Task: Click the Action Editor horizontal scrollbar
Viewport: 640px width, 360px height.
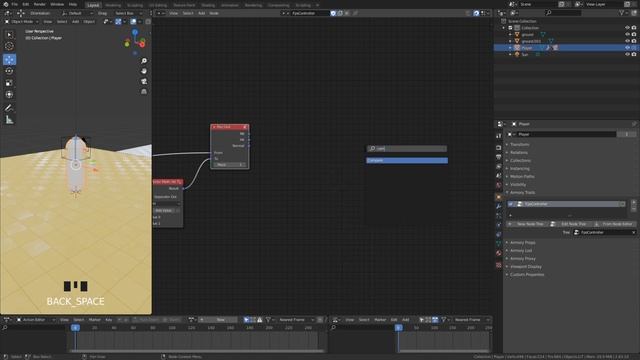Action: point(197,351)
